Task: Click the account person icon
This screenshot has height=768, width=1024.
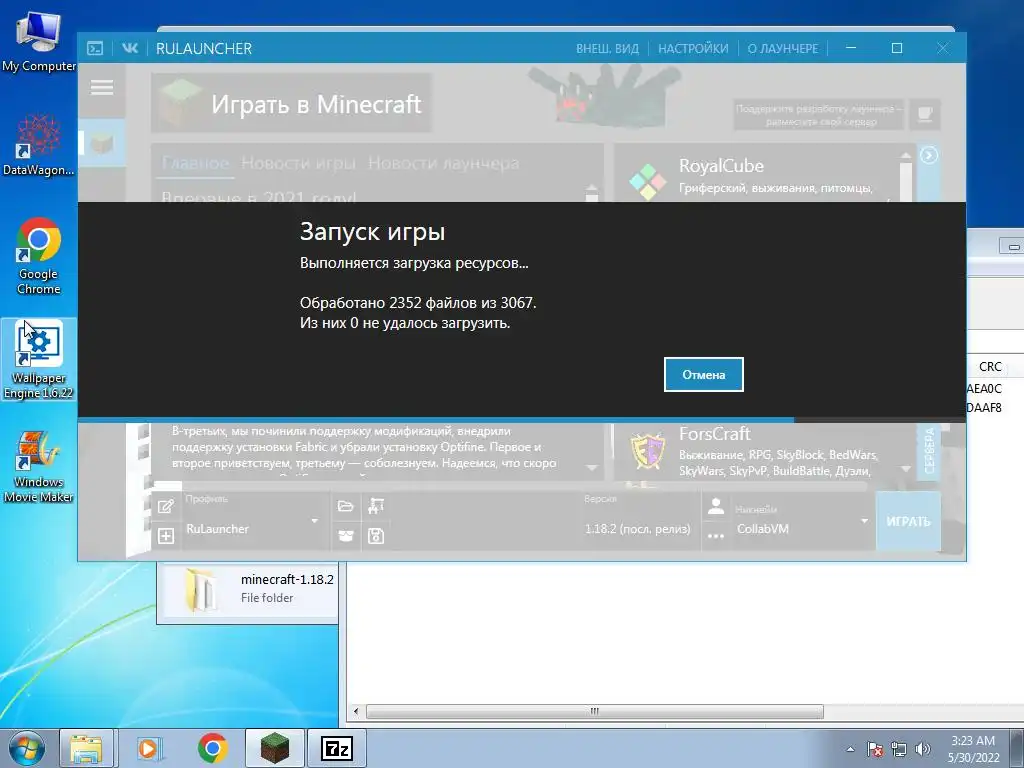Action: tap(716, 506)
